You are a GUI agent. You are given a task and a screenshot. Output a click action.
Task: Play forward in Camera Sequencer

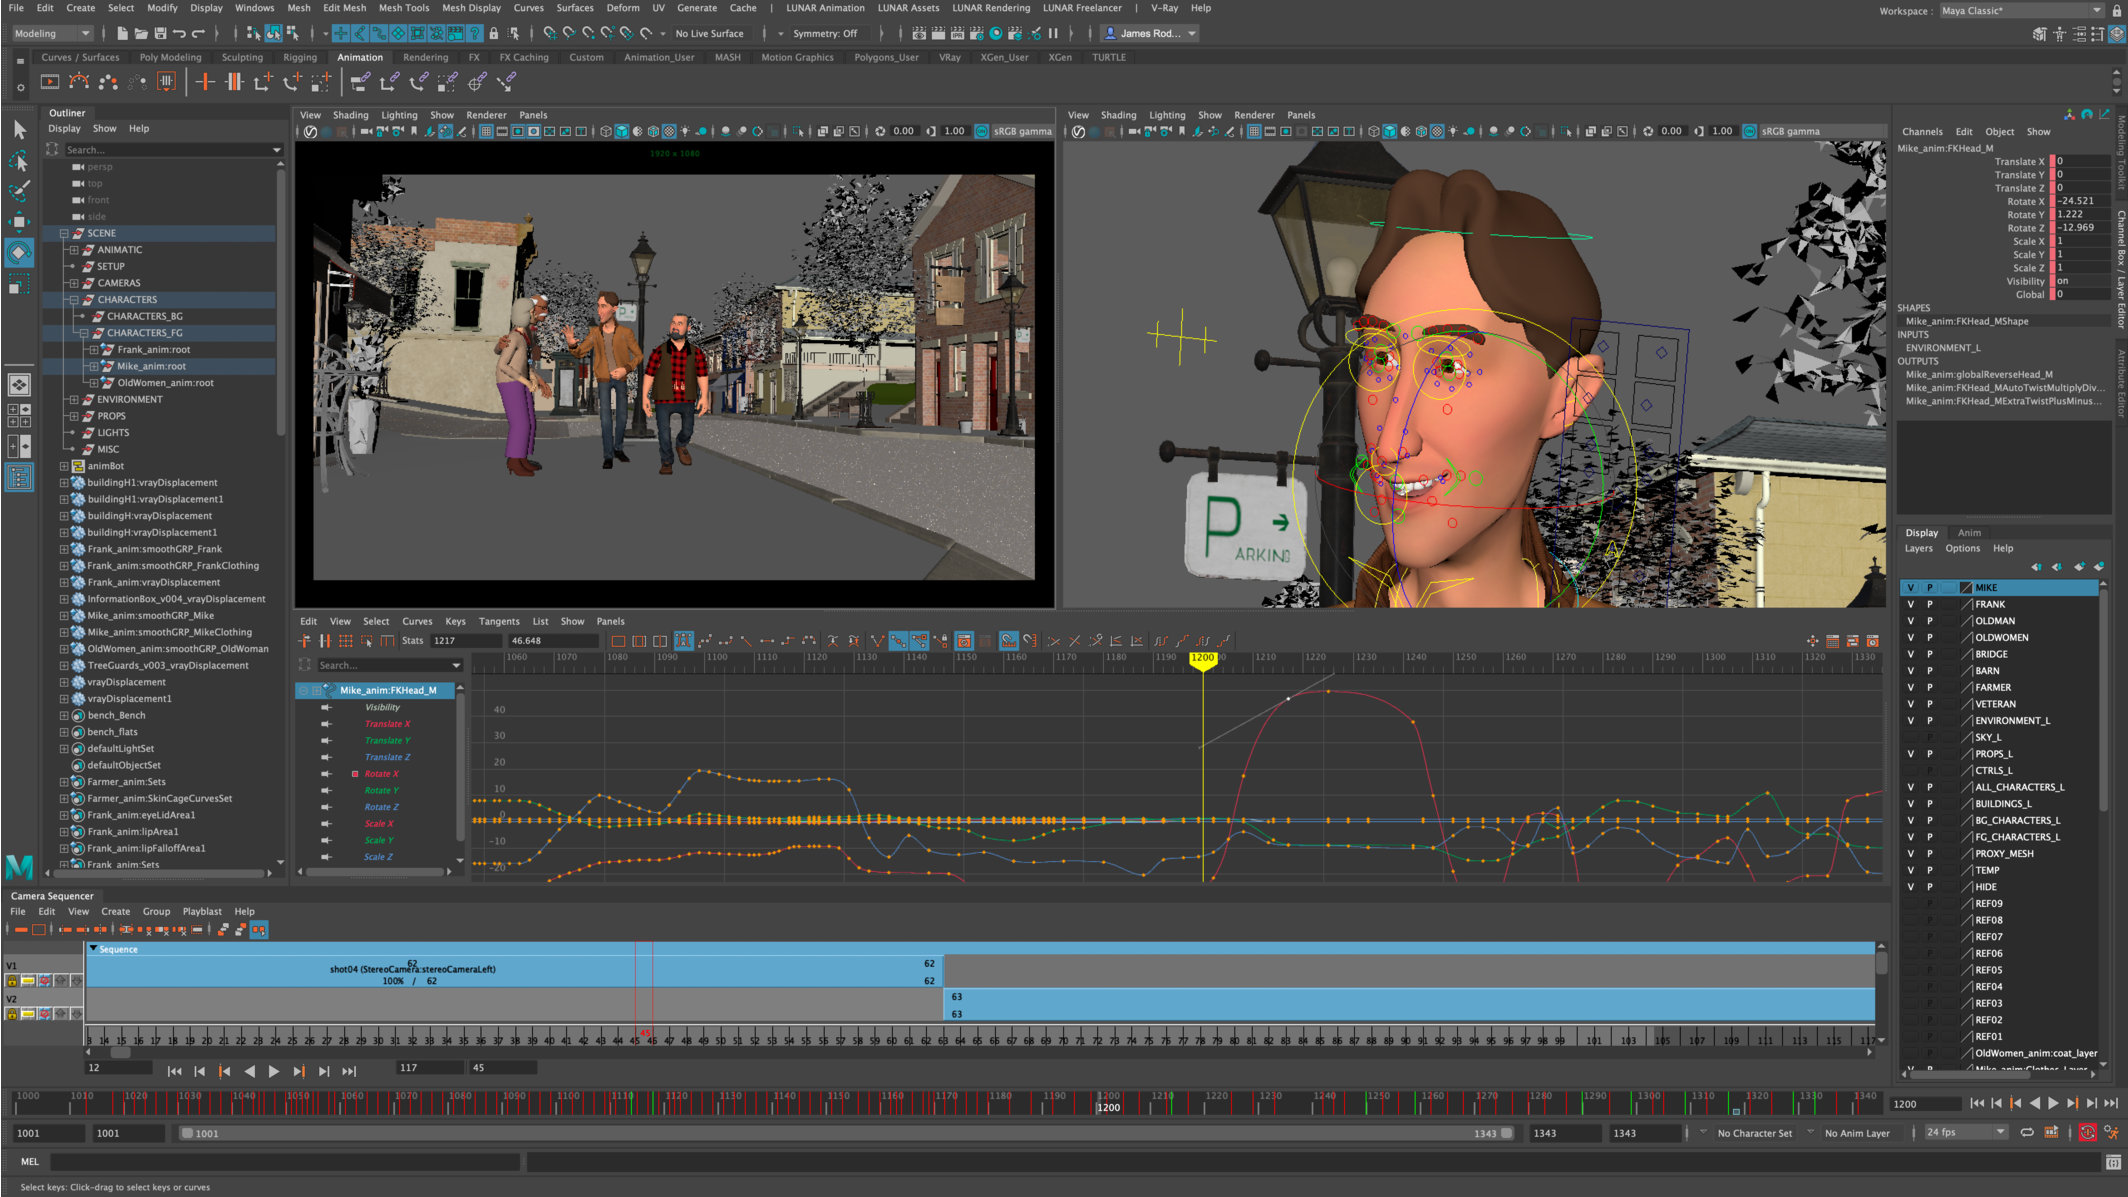[273, 1071]
